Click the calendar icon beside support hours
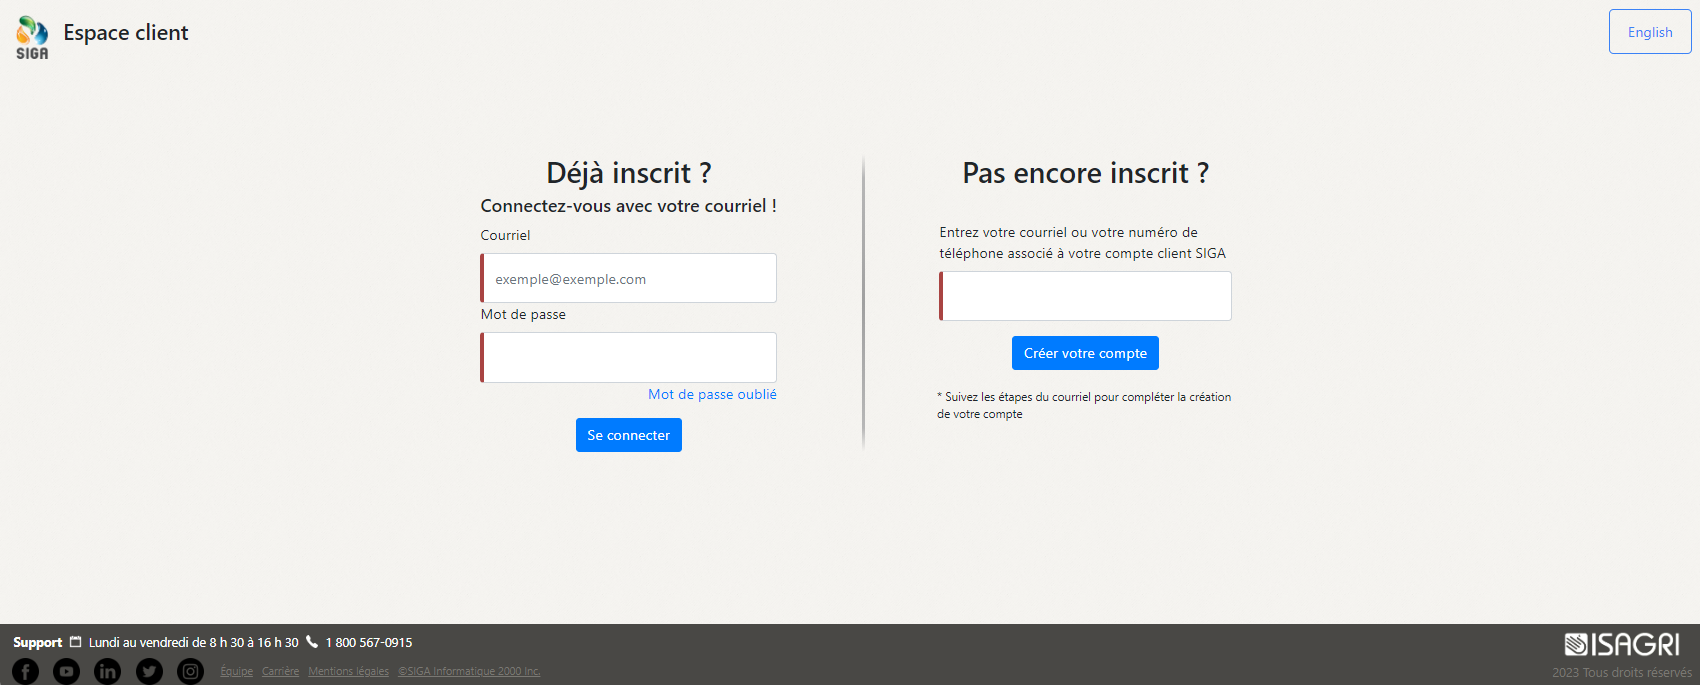 coord(75,642)
